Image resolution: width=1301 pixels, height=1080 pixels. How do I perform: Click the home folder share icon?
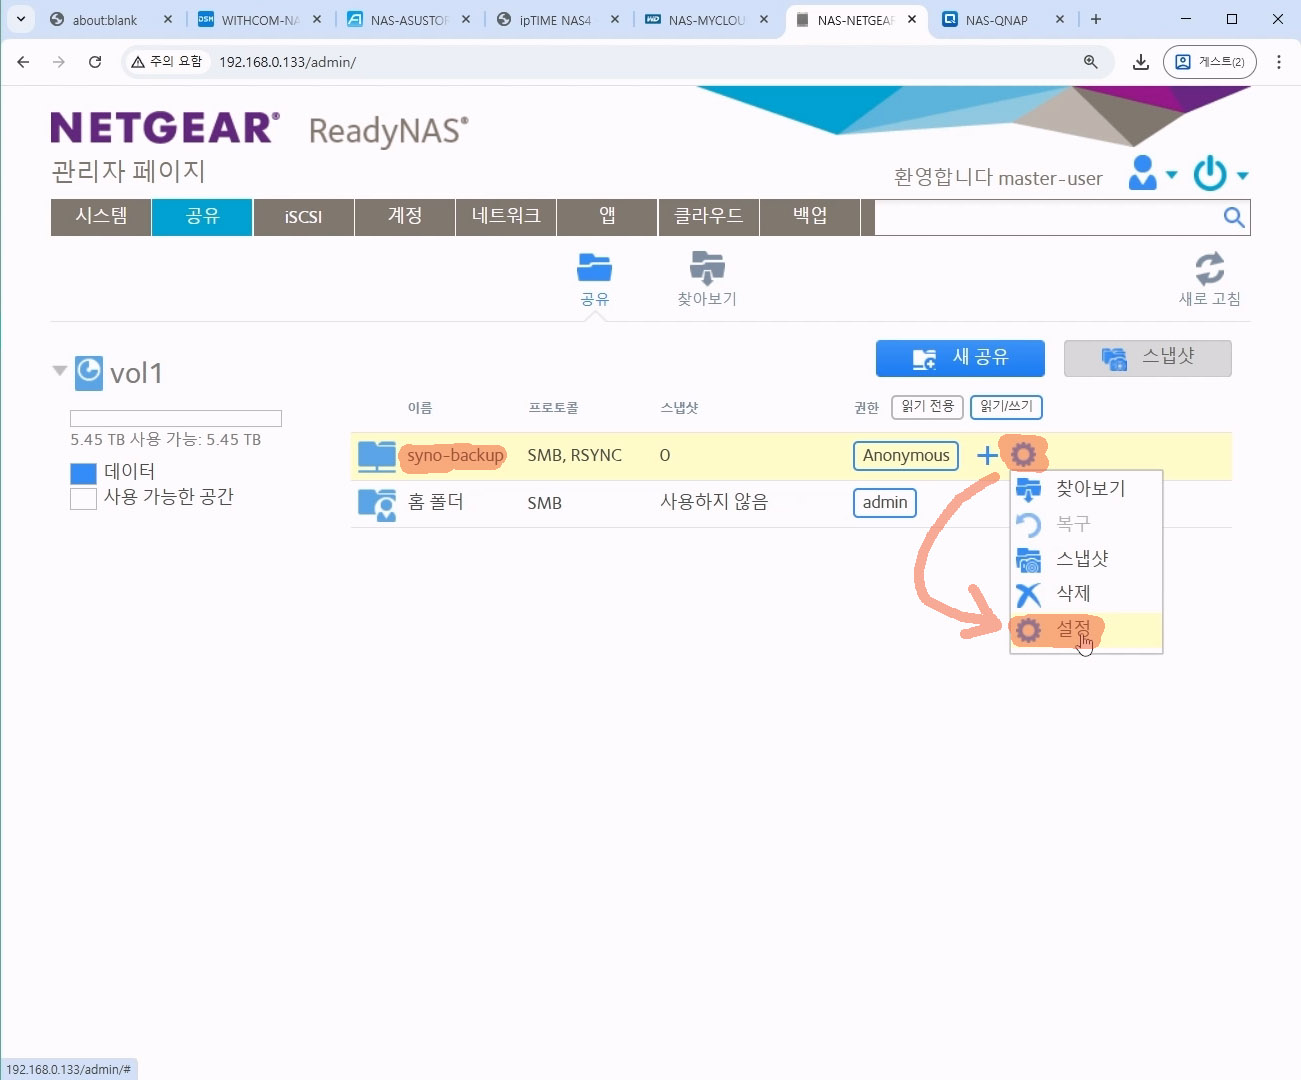(x=377, y=503)
